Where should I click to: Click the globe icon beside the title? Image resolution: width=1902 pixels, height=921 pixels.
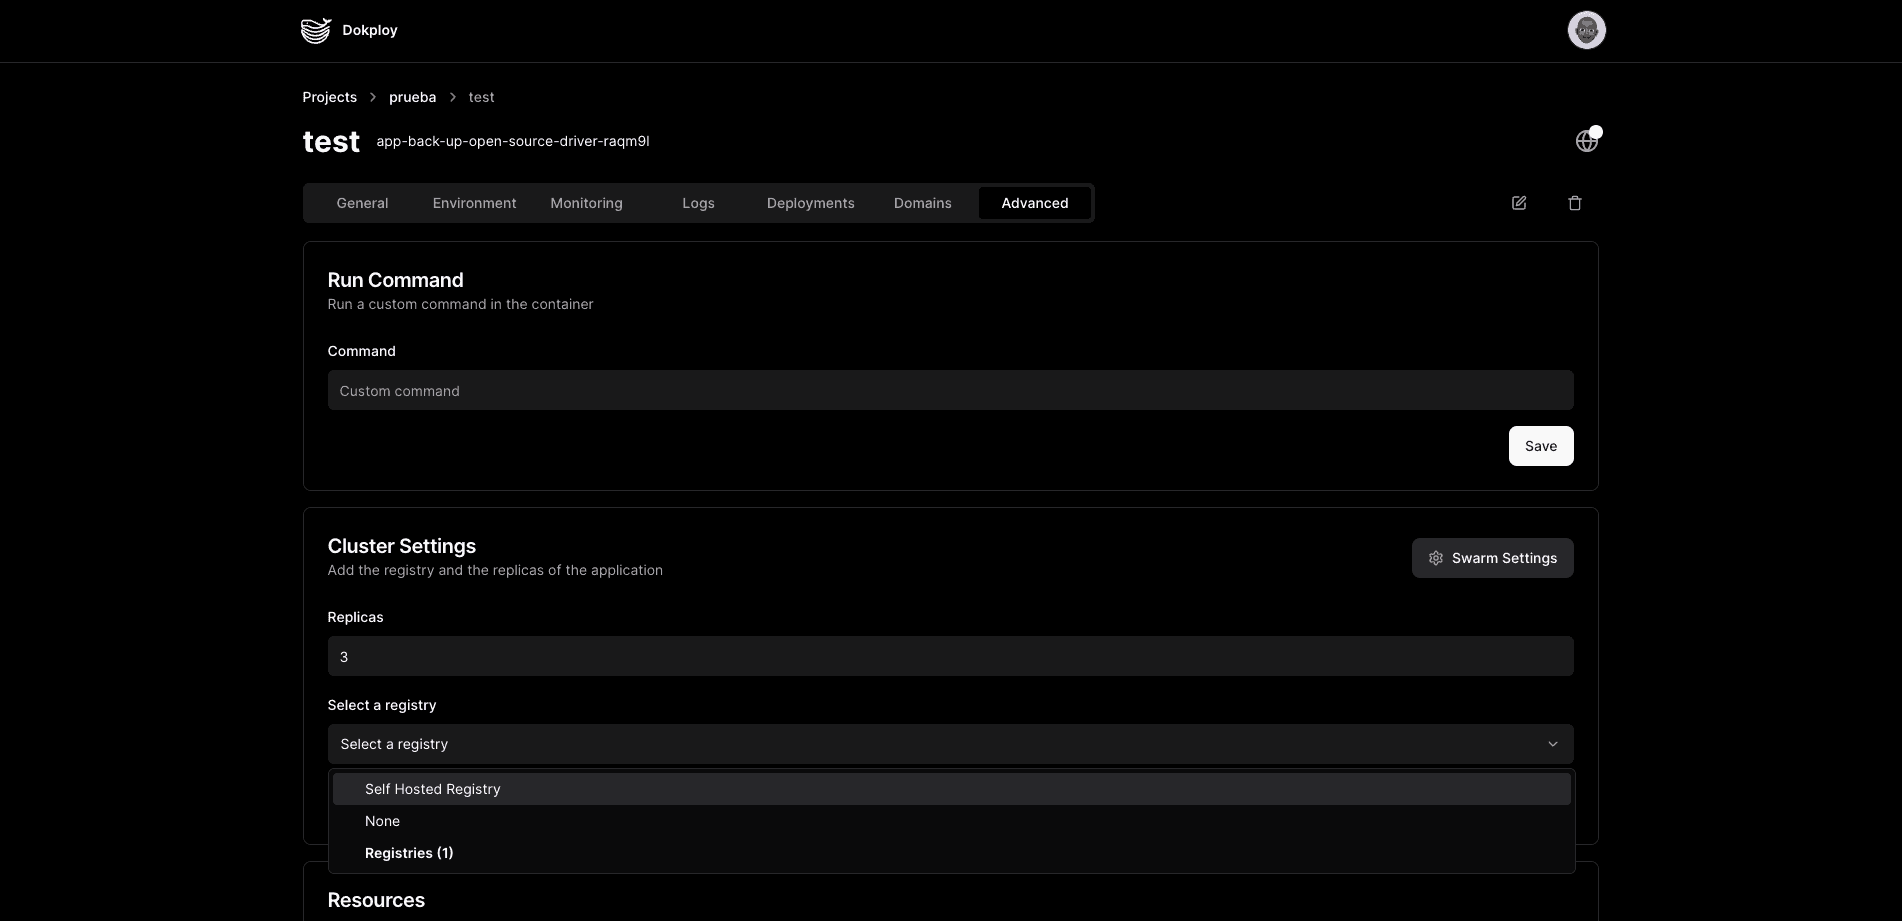1586,141
